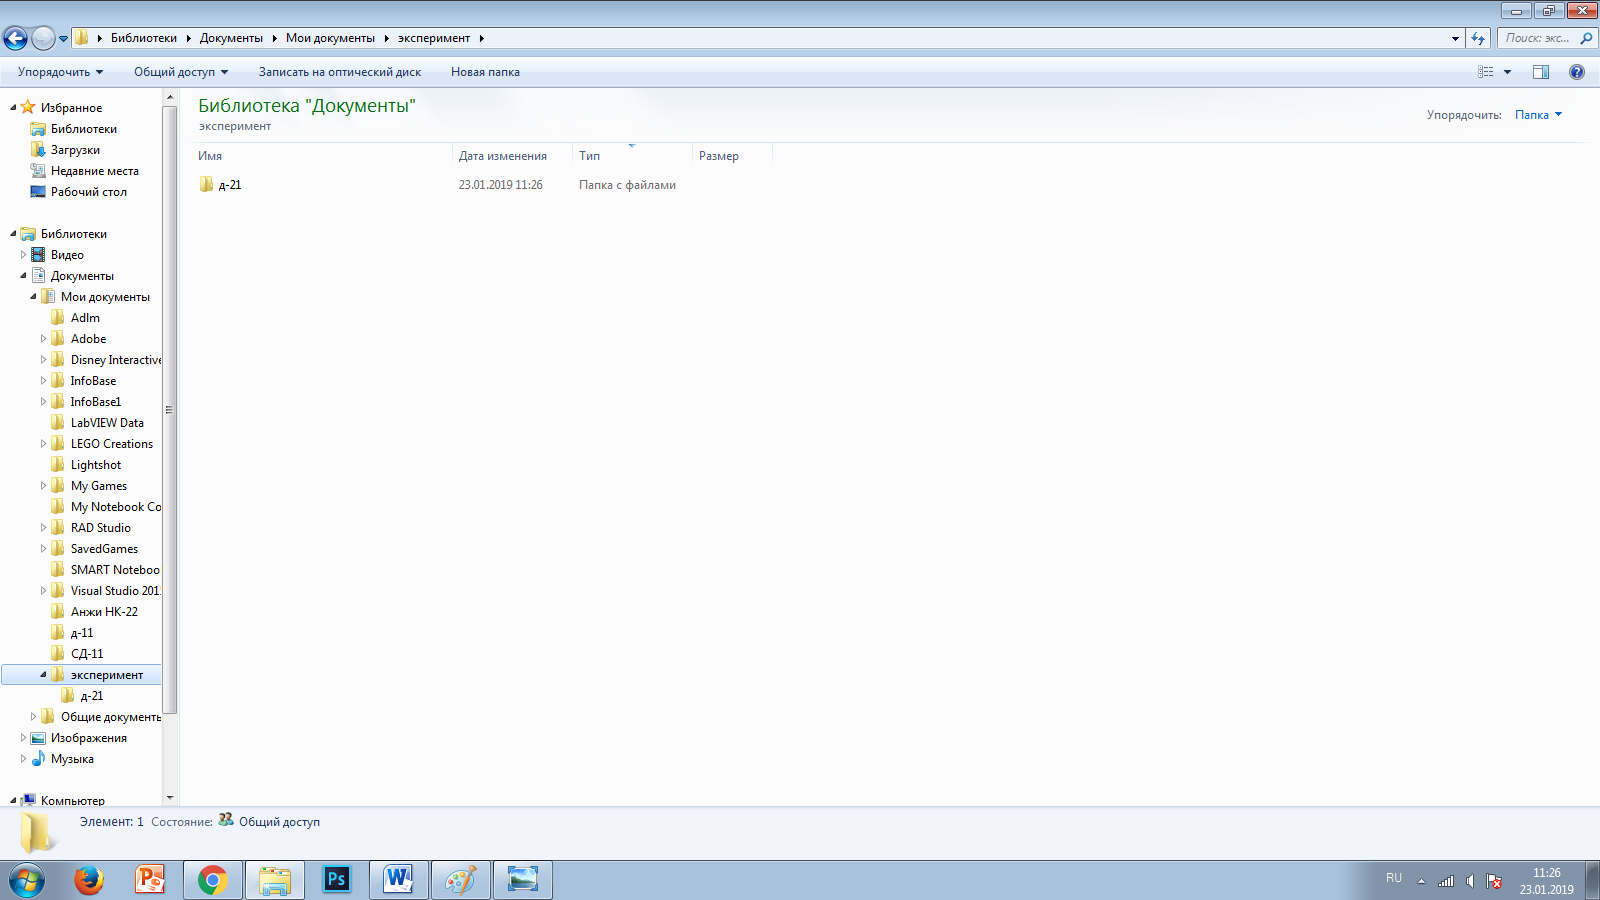Open Photoshop from the taskbar
Image resolution: width=1600 pixels, height=900 pixels.
337,880
